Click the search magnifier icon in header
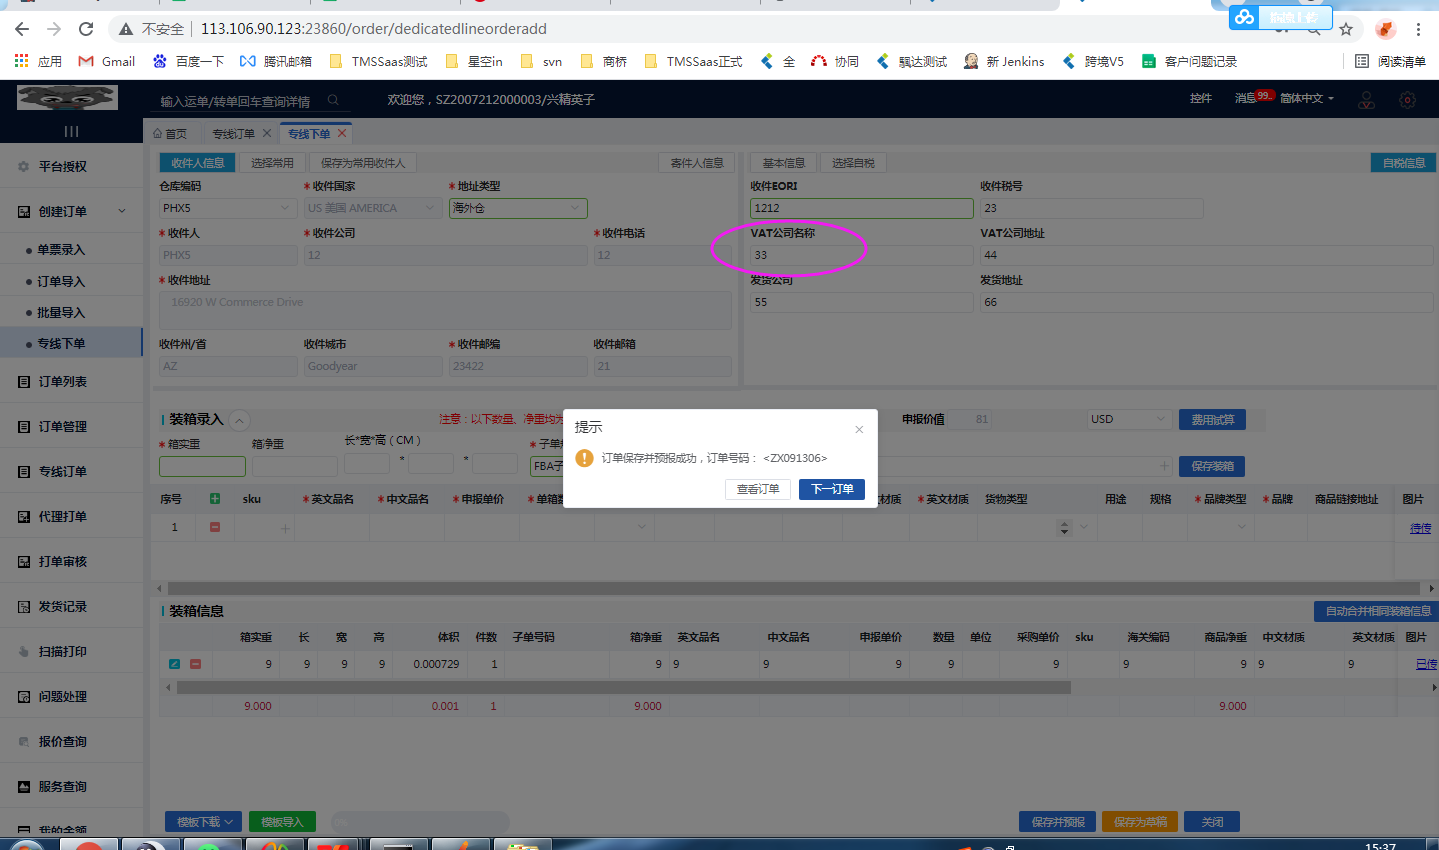Viewport: 1439px width, 850px height. pos(334,100)
